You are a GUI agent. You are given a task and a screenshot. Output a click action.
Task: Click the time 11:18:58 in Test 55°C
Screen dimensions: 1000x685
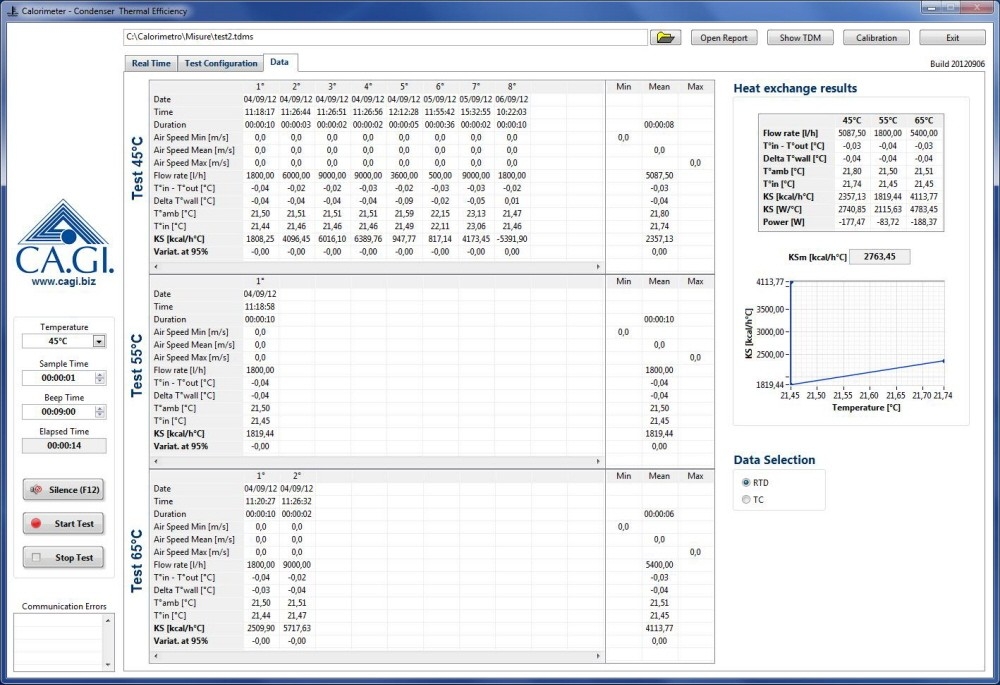(260, 306)
